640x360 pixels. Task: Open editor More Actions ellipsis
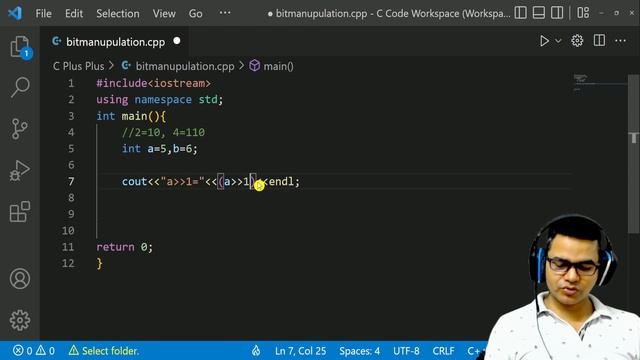click(x=620, y=40)
